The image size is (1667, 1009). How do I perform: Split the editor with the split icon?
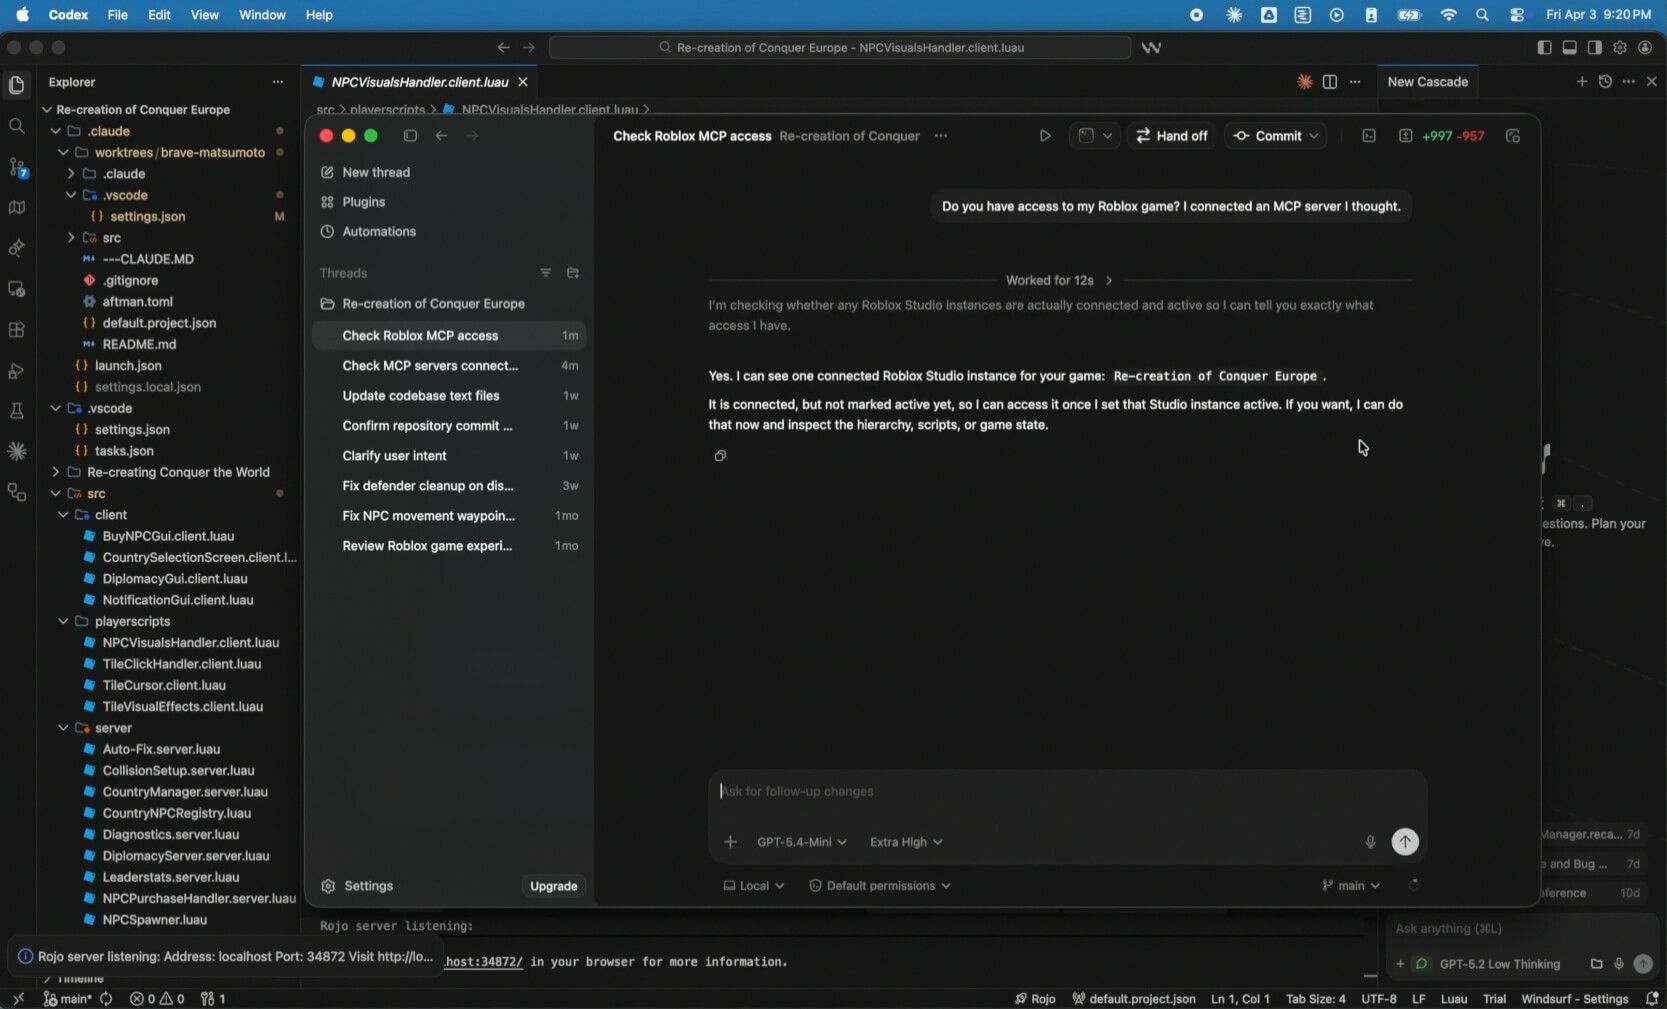1330,82
